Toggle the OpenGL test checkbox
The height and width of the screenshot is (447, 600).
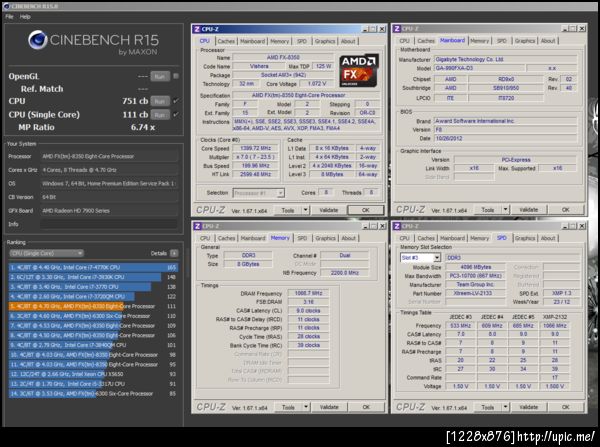click(x=176, y=76)
